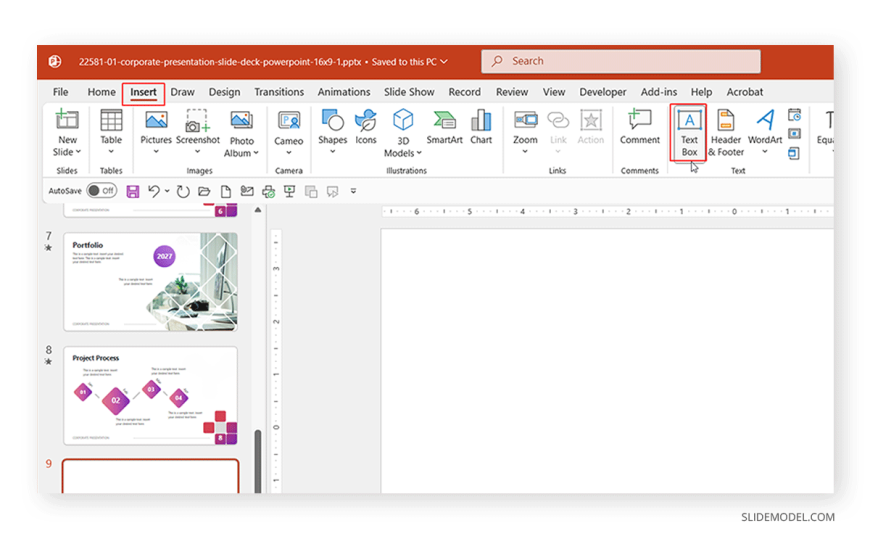Expand the 3D Models dropdown arrow
This screenshot has height=539, width=870.
point(419,153)
